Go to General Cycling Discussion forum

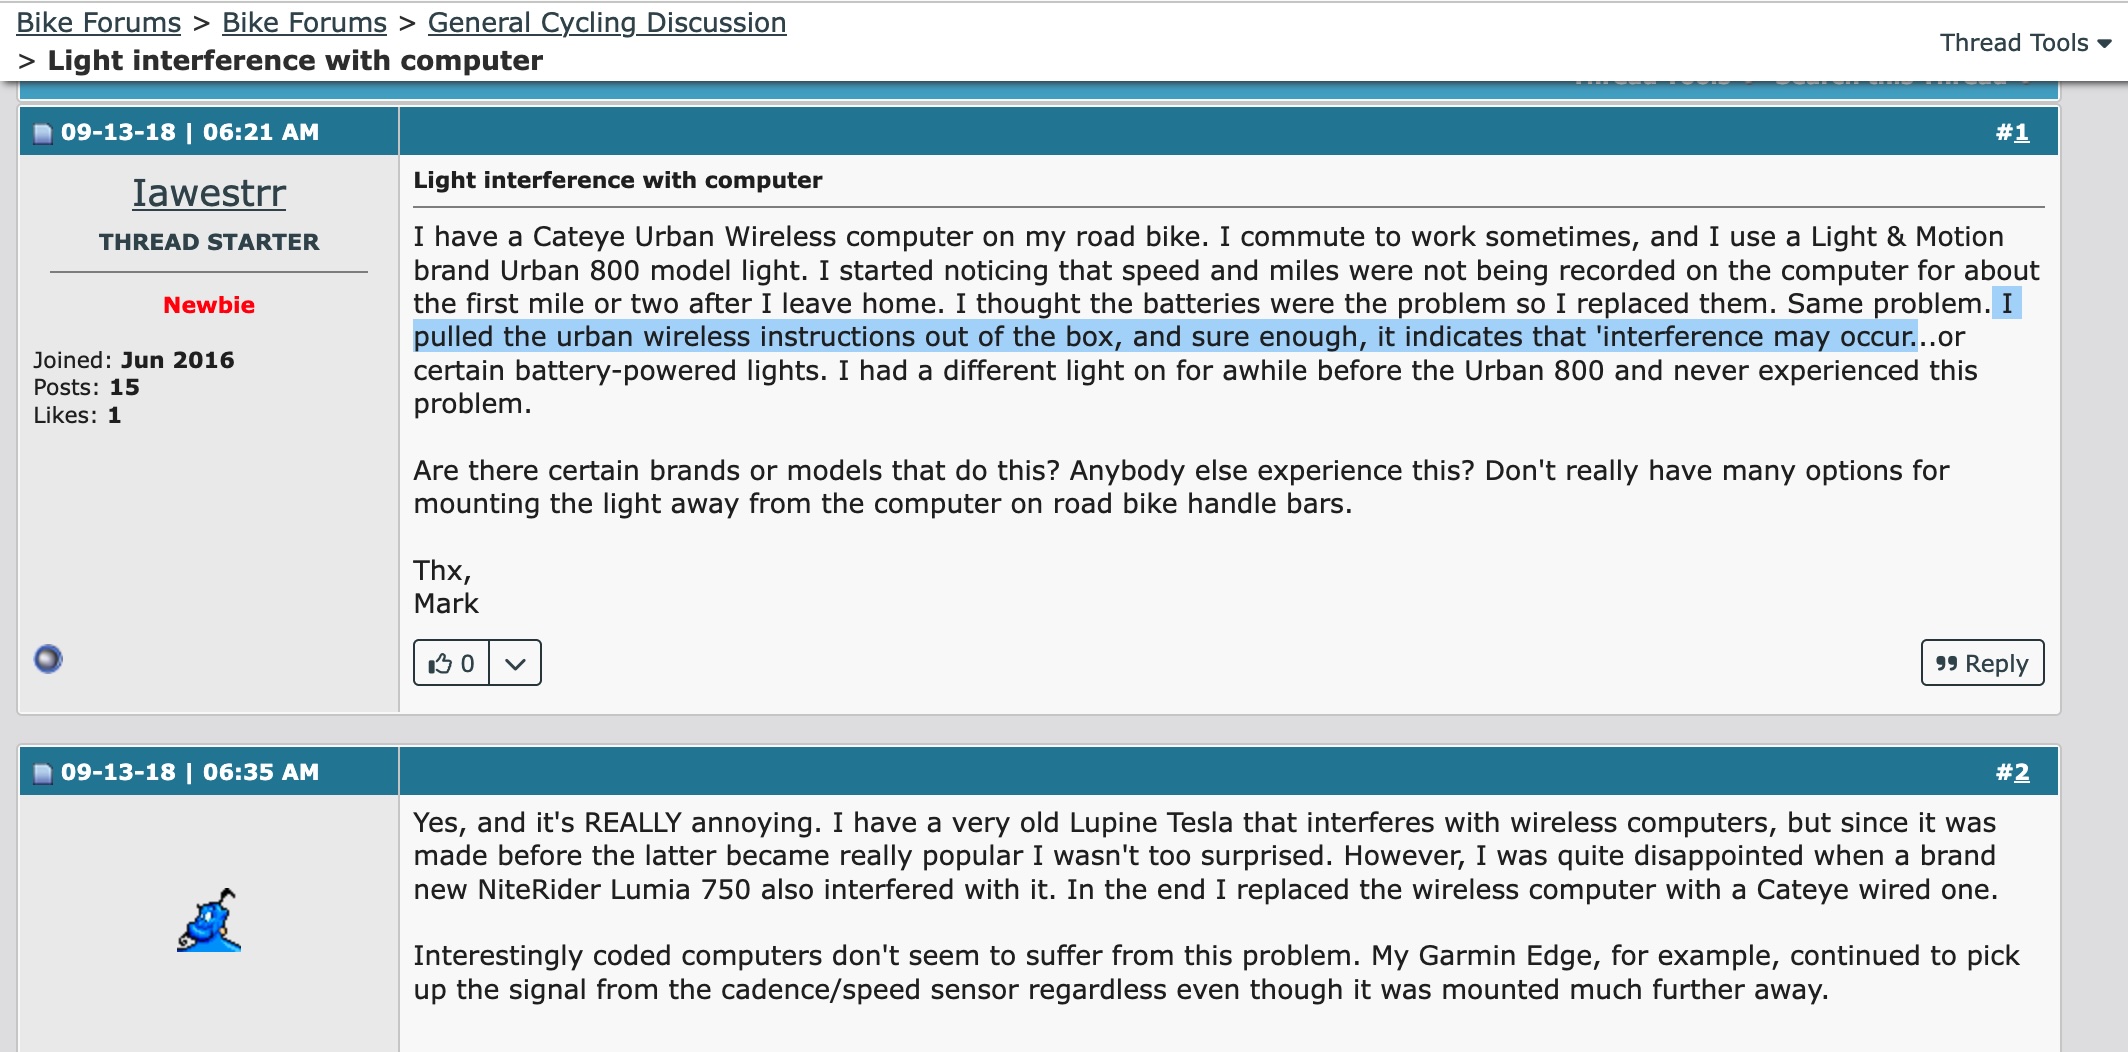[x=606, y=22]
